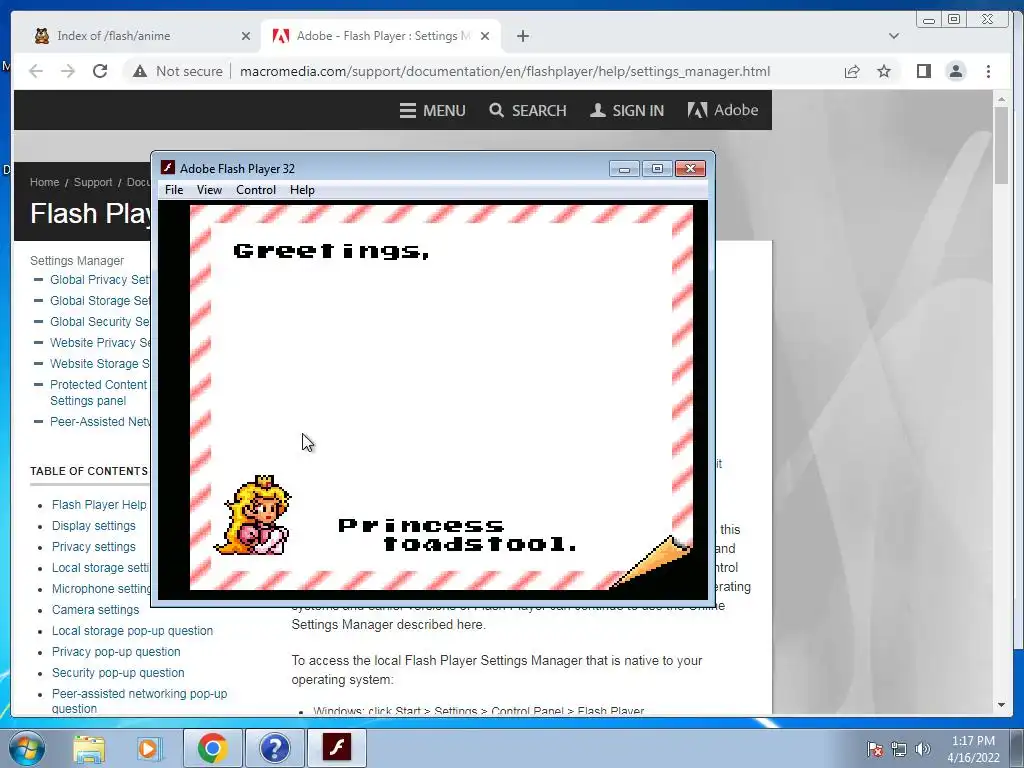
Task: Open the View menu in Flash Player
Action: (209, 190)
